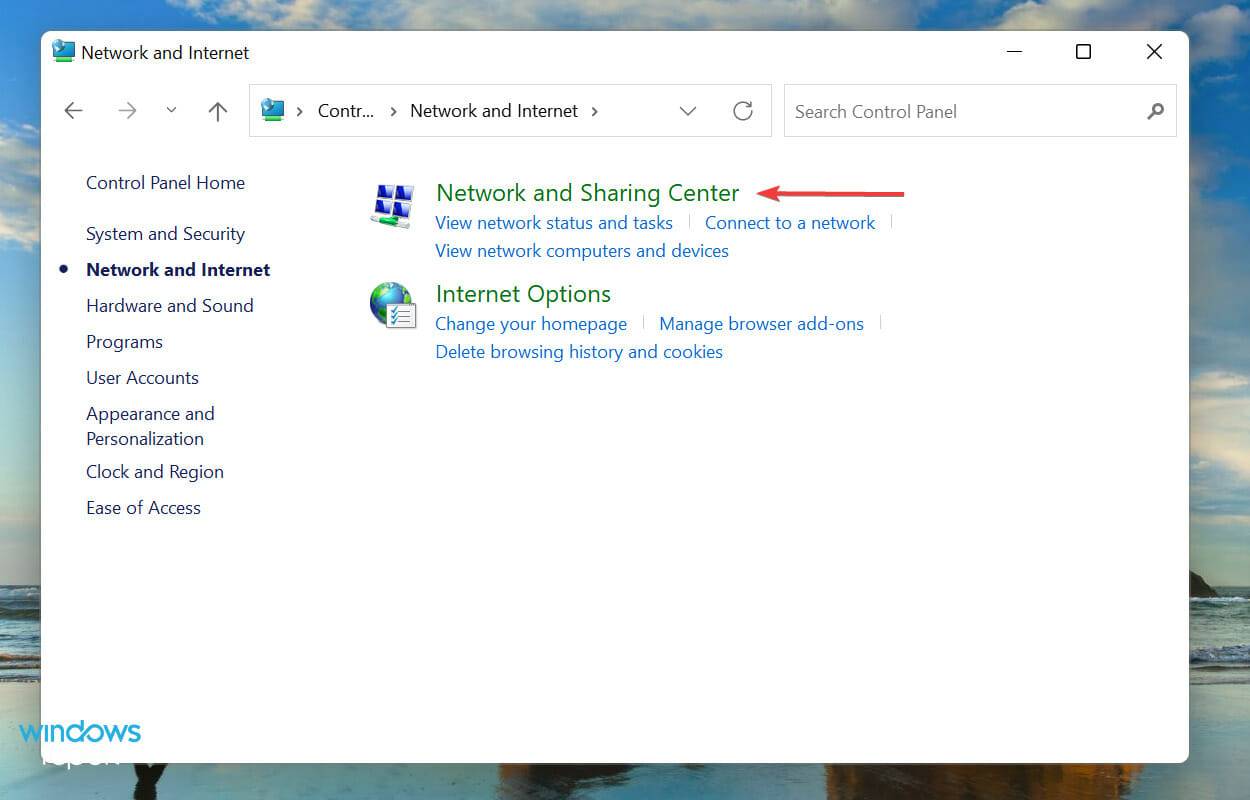Open Change your homepage link
This screenshot has height=800, width=1250.
[x=531, y=323]
